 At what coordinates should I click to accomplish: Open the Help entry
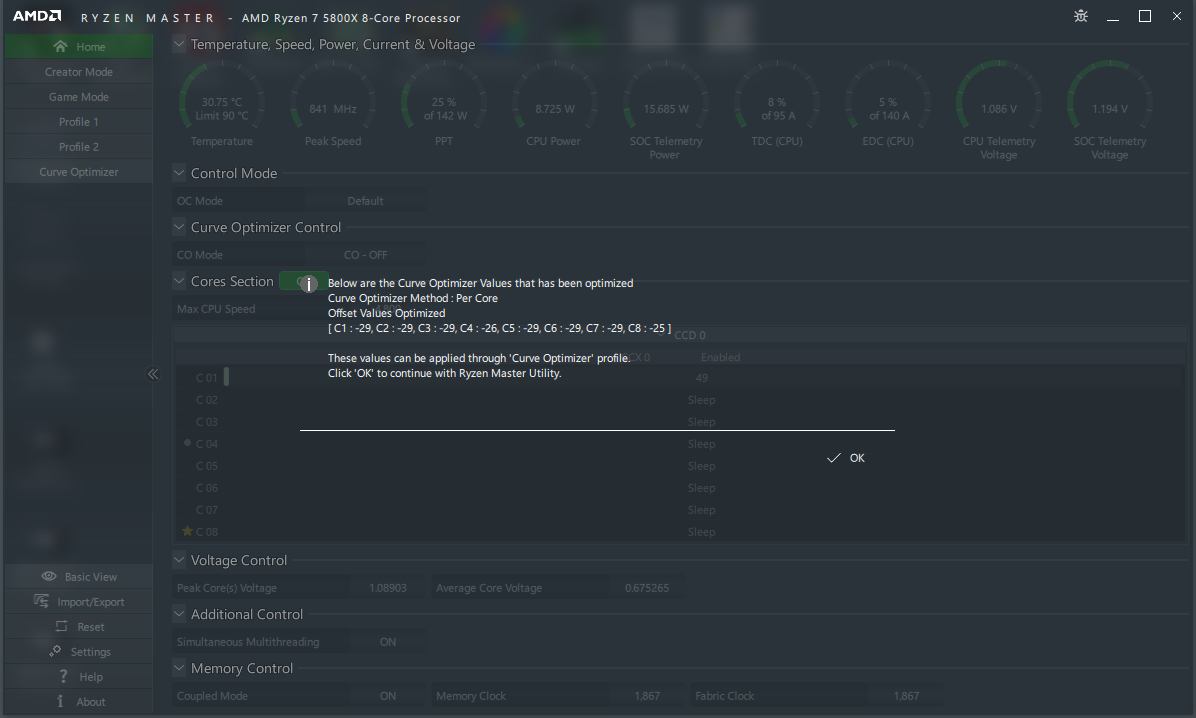[79, 677]
